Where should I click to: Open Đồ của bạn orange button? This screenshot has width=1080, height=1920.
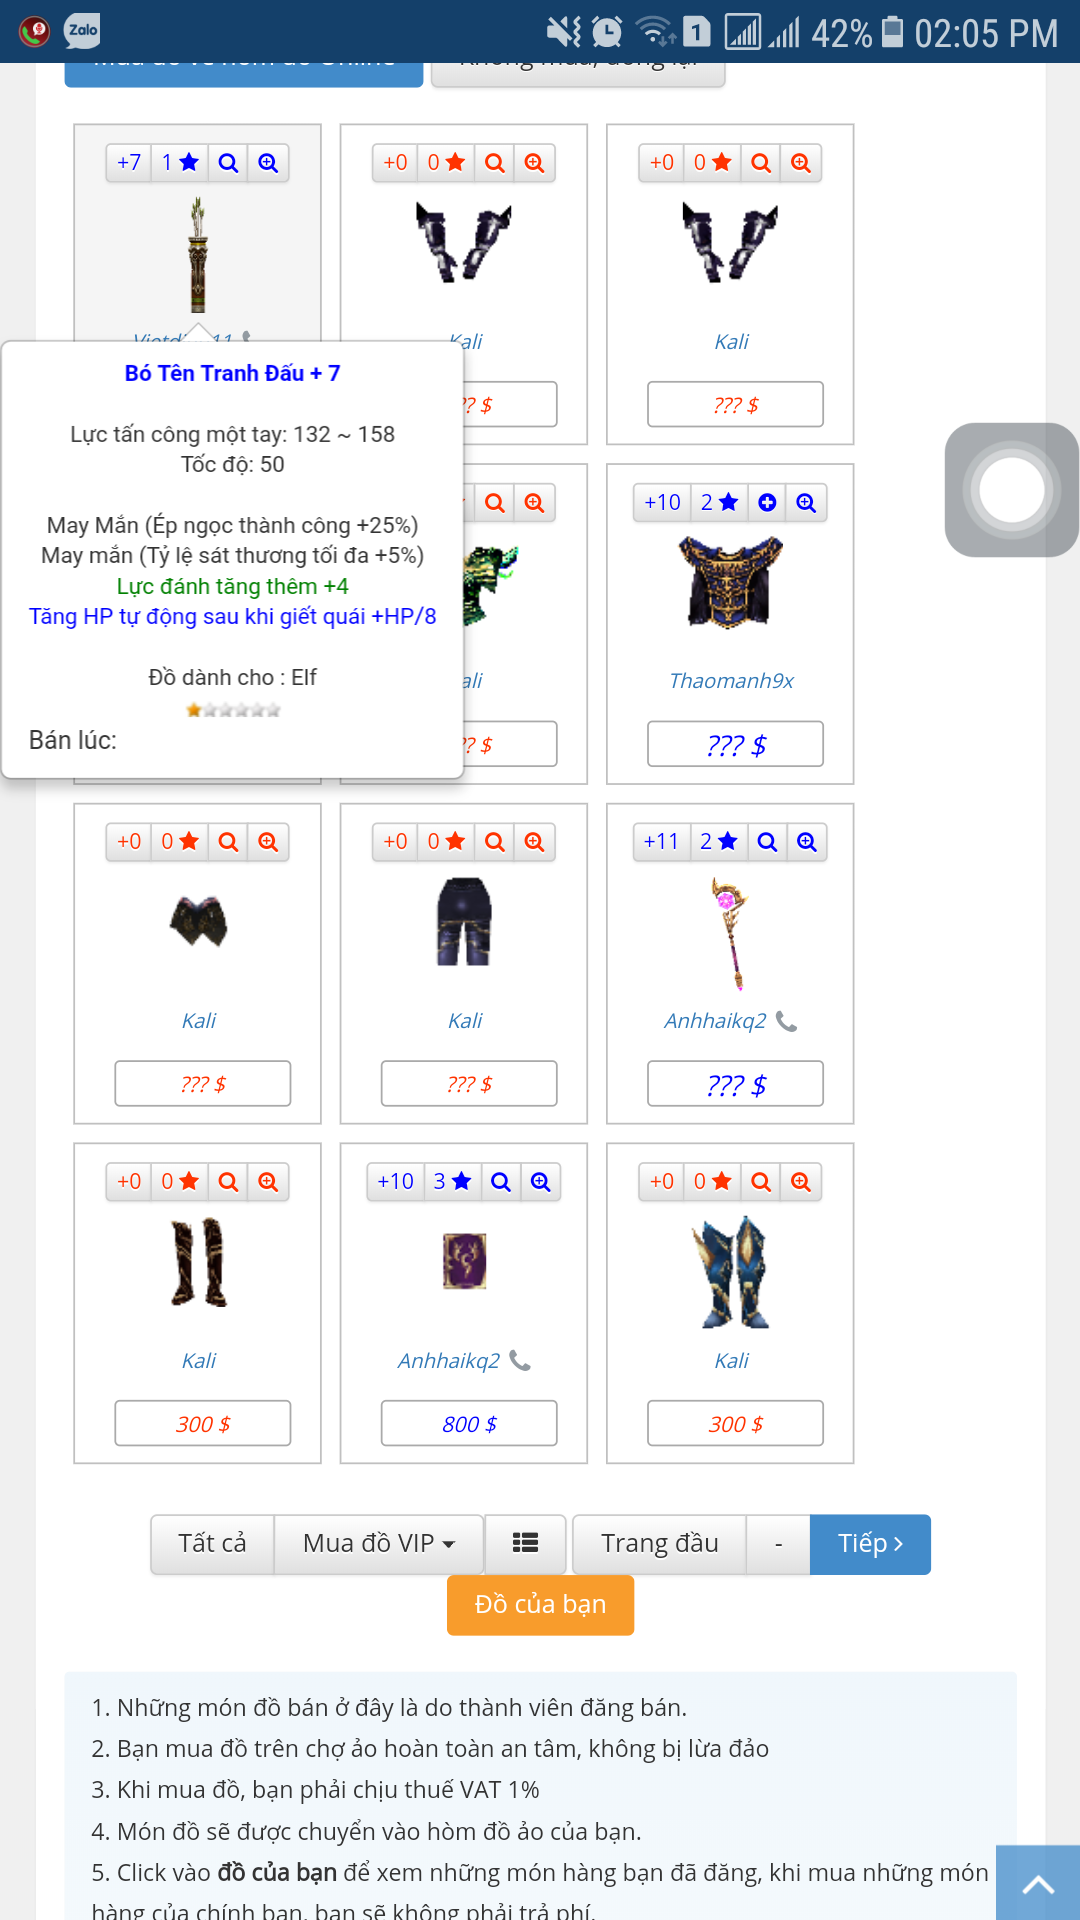[x=540, y=1604]
